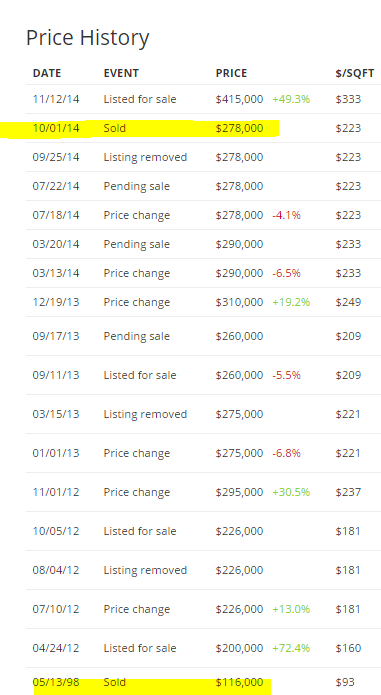Viewport: 381px width, 695px height.
Task: Click the $226,000 price on 07/10/12
Action: coord(239,609)
